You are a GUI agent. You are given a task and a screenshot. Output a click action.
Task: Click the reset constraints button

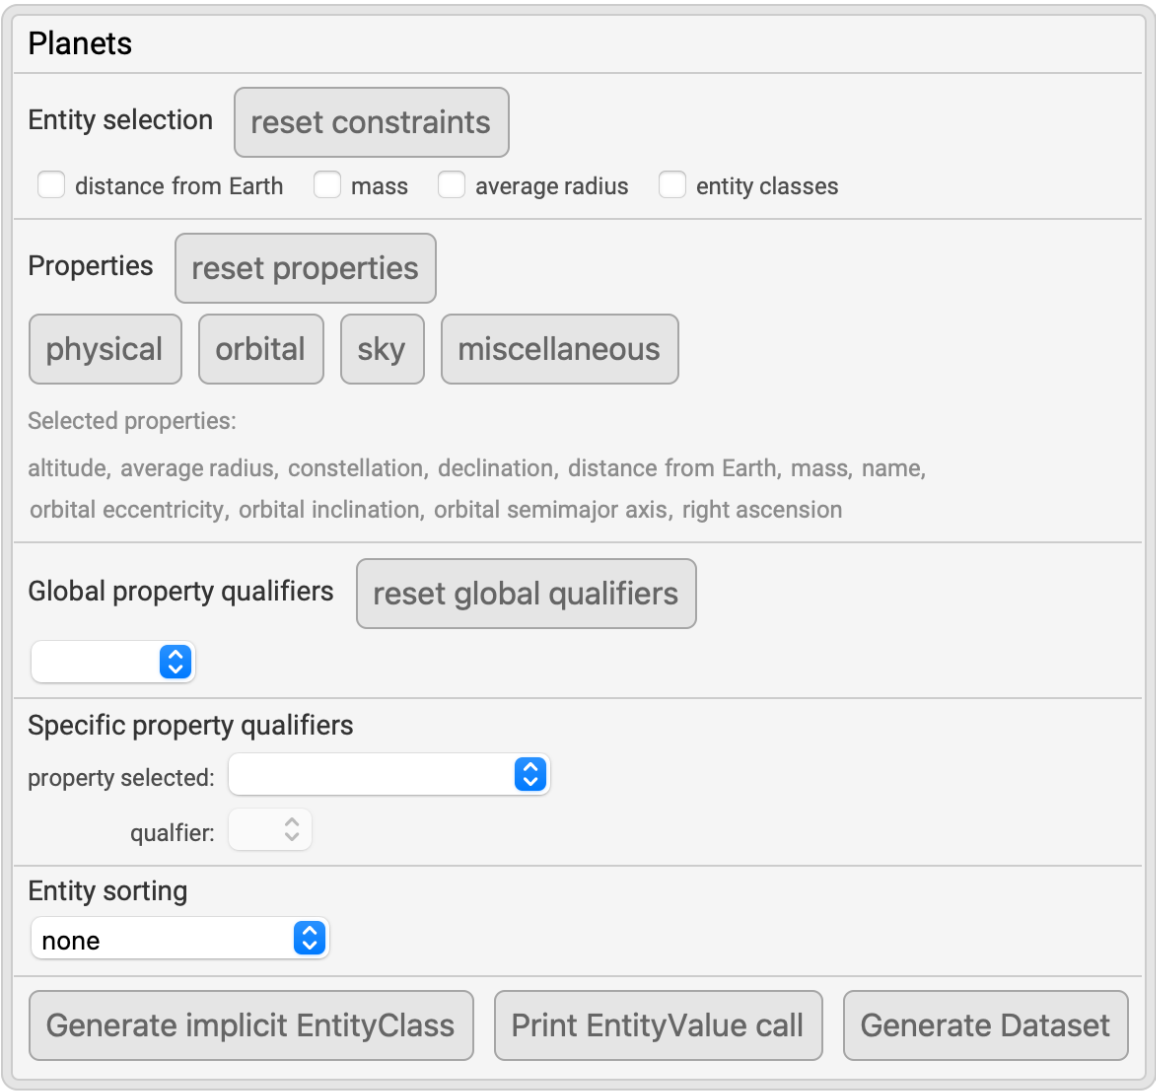click(371, 122)
